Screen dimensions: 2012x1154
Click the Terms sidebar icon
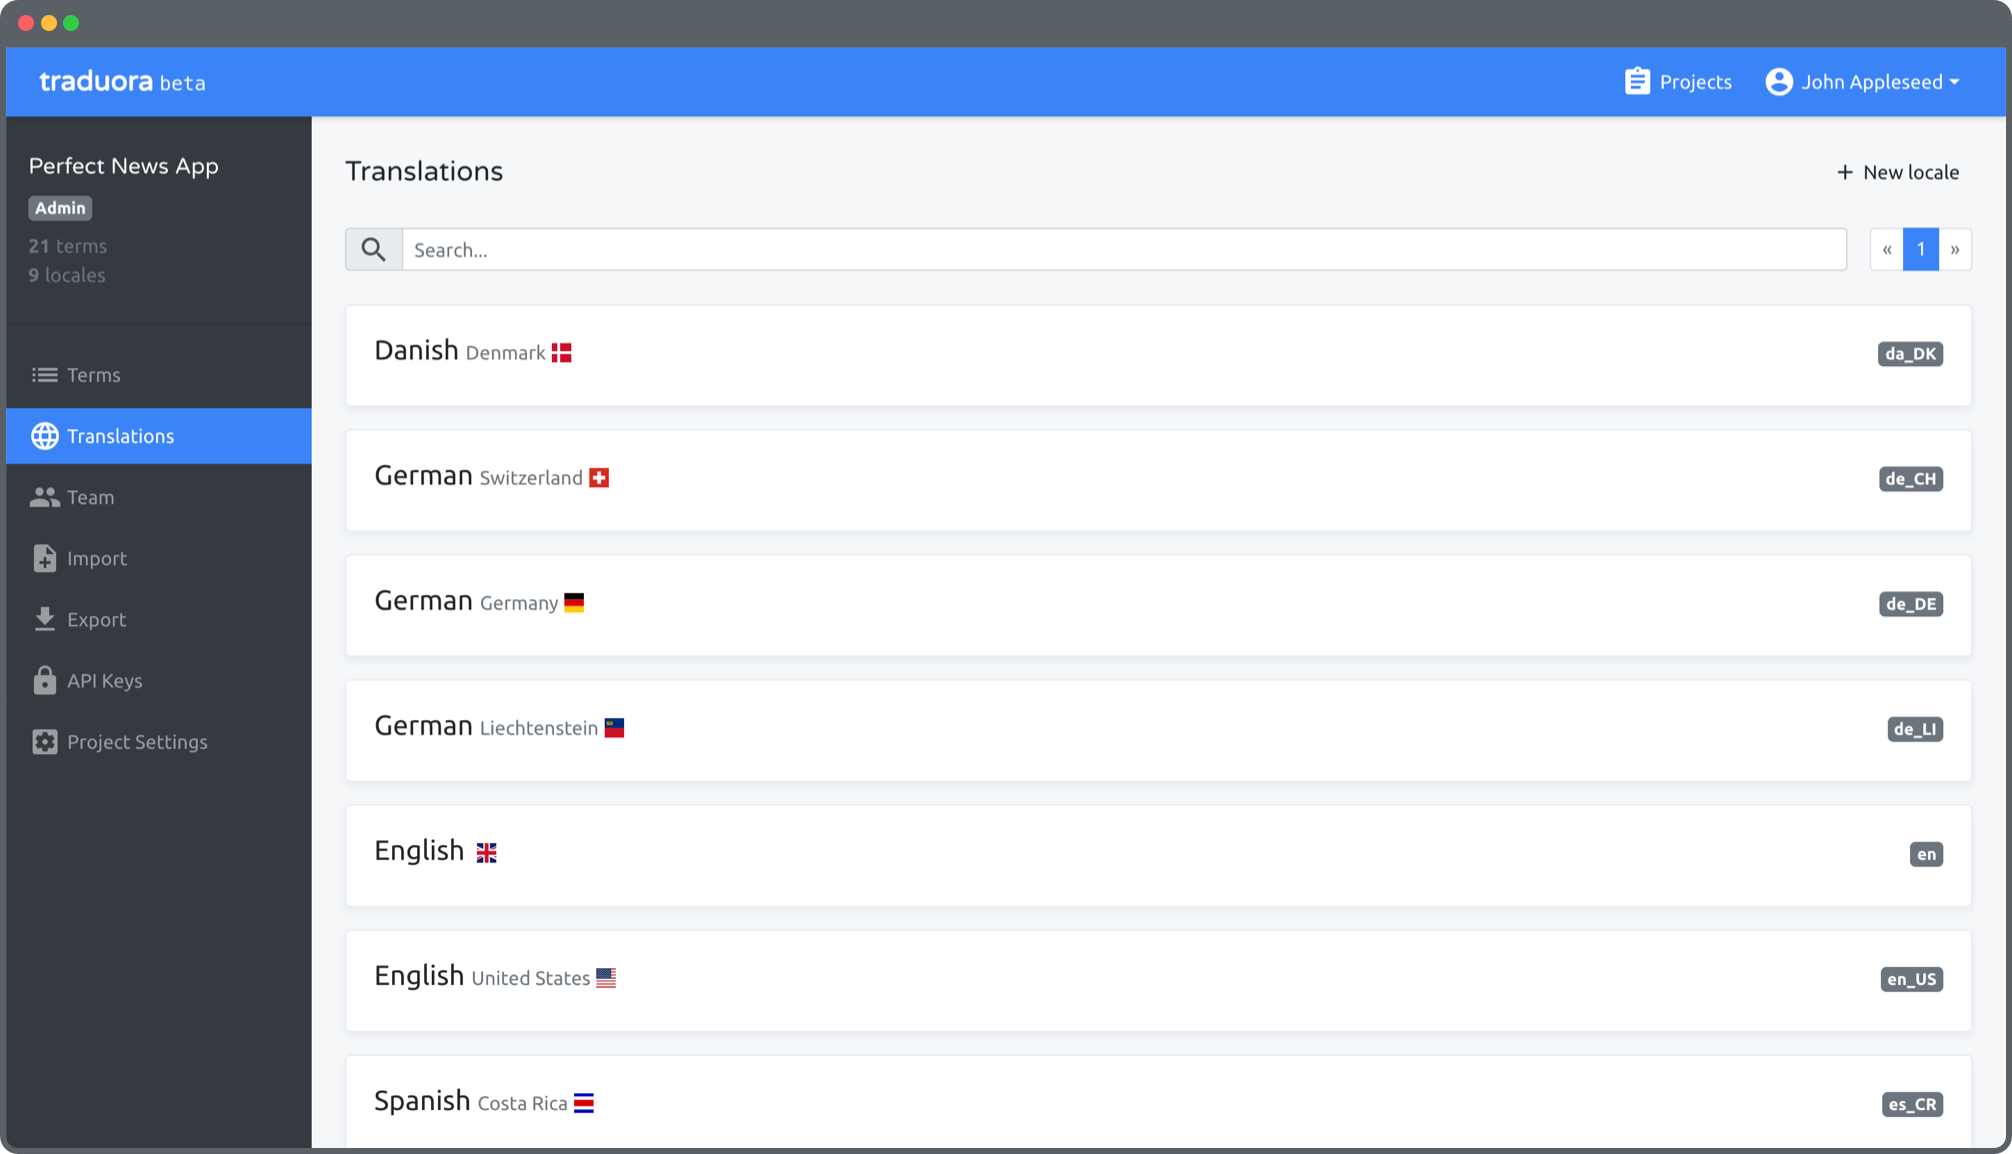pyautogui.click(x=44, y=375)
